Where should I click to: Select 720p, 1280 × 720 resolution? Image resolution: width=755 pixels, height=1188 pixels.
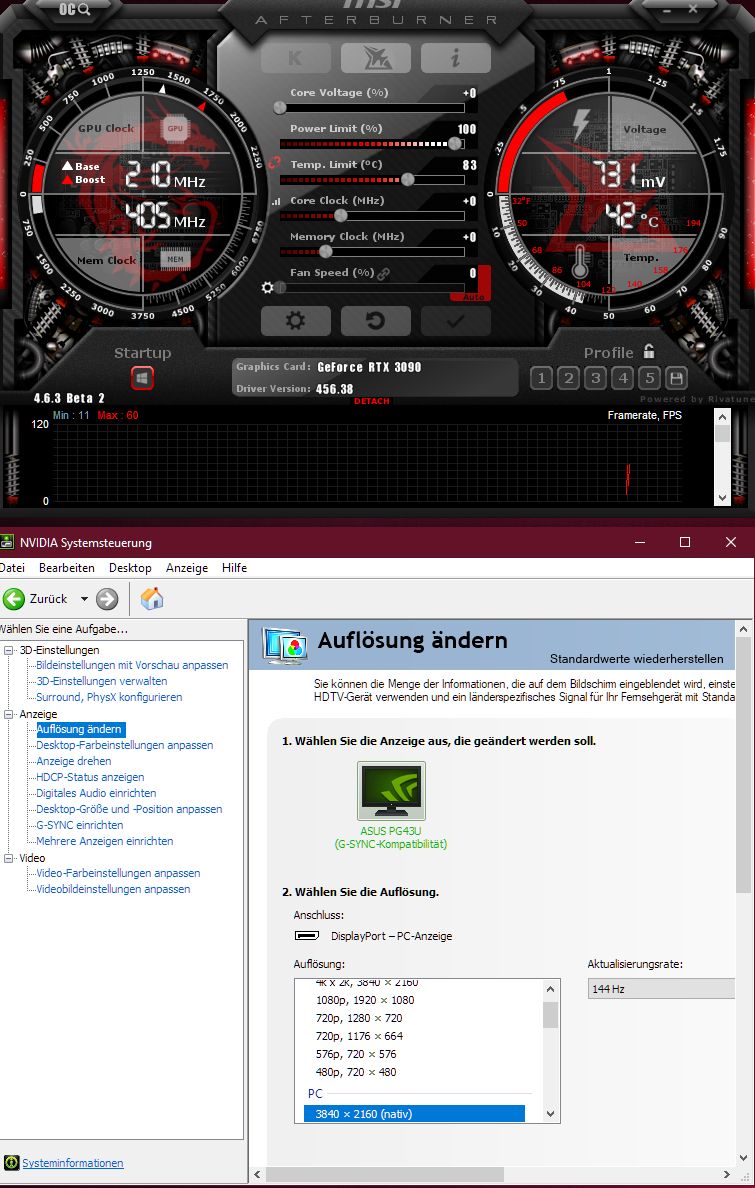[x=359, y=1018]
